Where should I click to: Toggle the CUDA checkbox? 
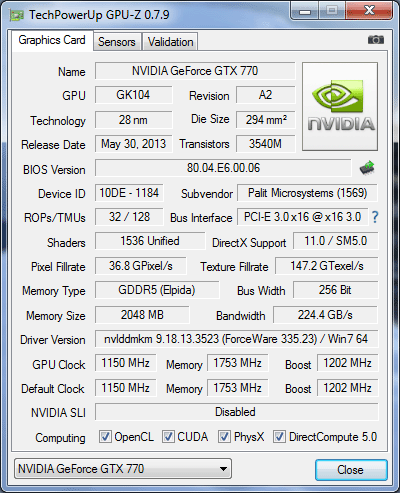click(168, 436)
